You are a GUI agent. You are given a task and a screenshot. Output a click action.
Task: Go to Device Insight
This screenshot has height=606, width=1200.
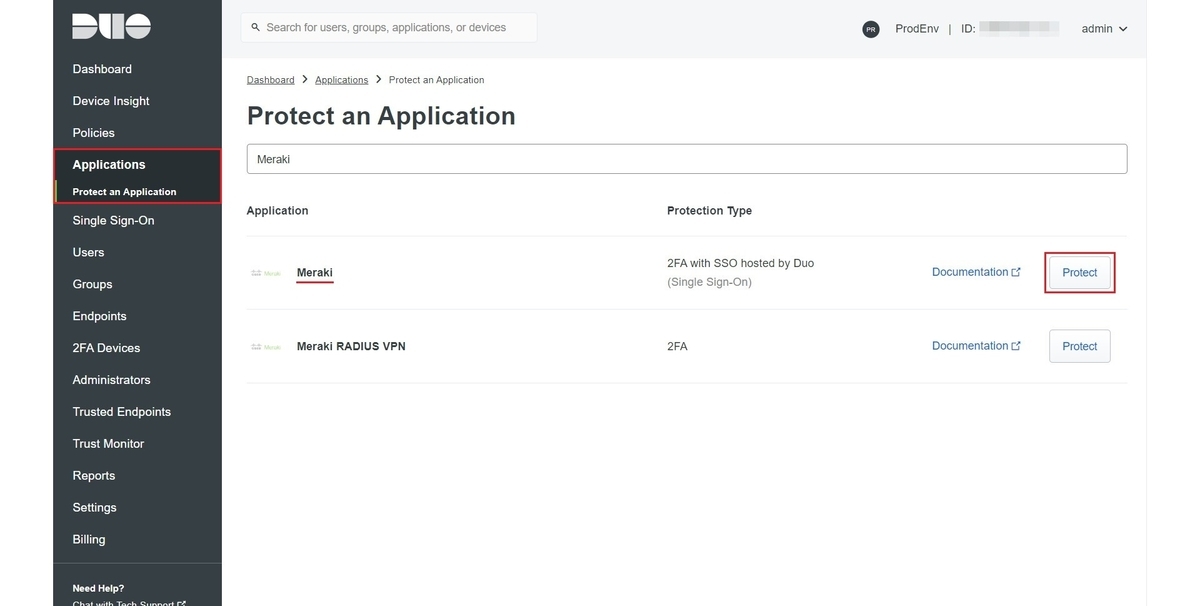tap(111, 101)
